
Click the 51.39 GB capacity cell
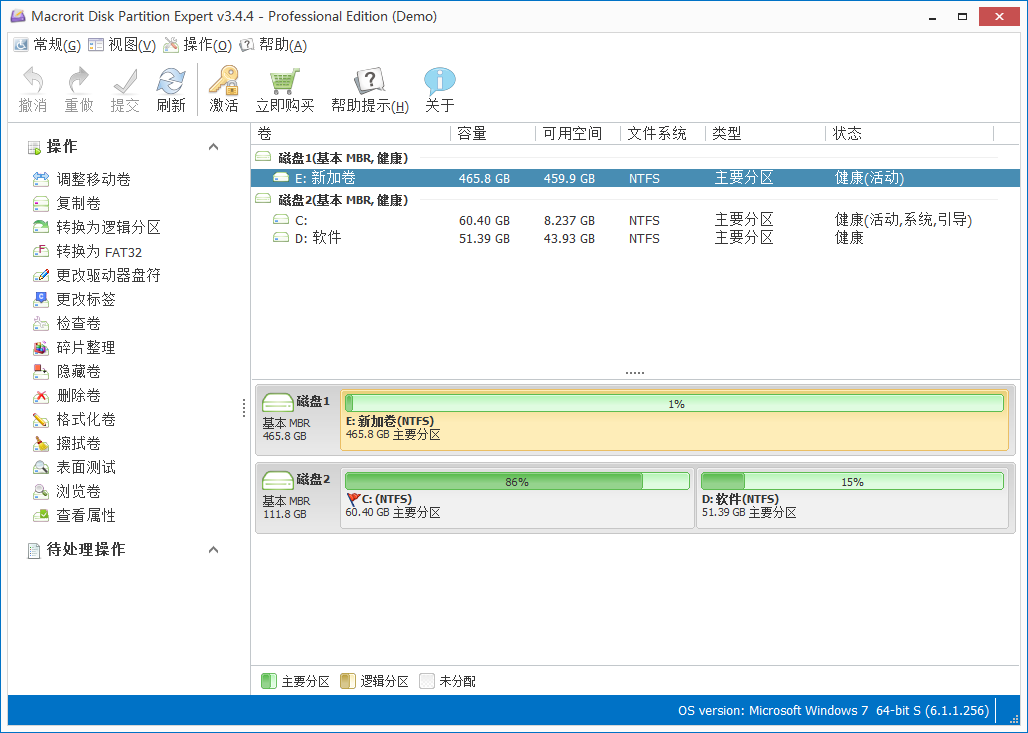click(x=484, y=239)
